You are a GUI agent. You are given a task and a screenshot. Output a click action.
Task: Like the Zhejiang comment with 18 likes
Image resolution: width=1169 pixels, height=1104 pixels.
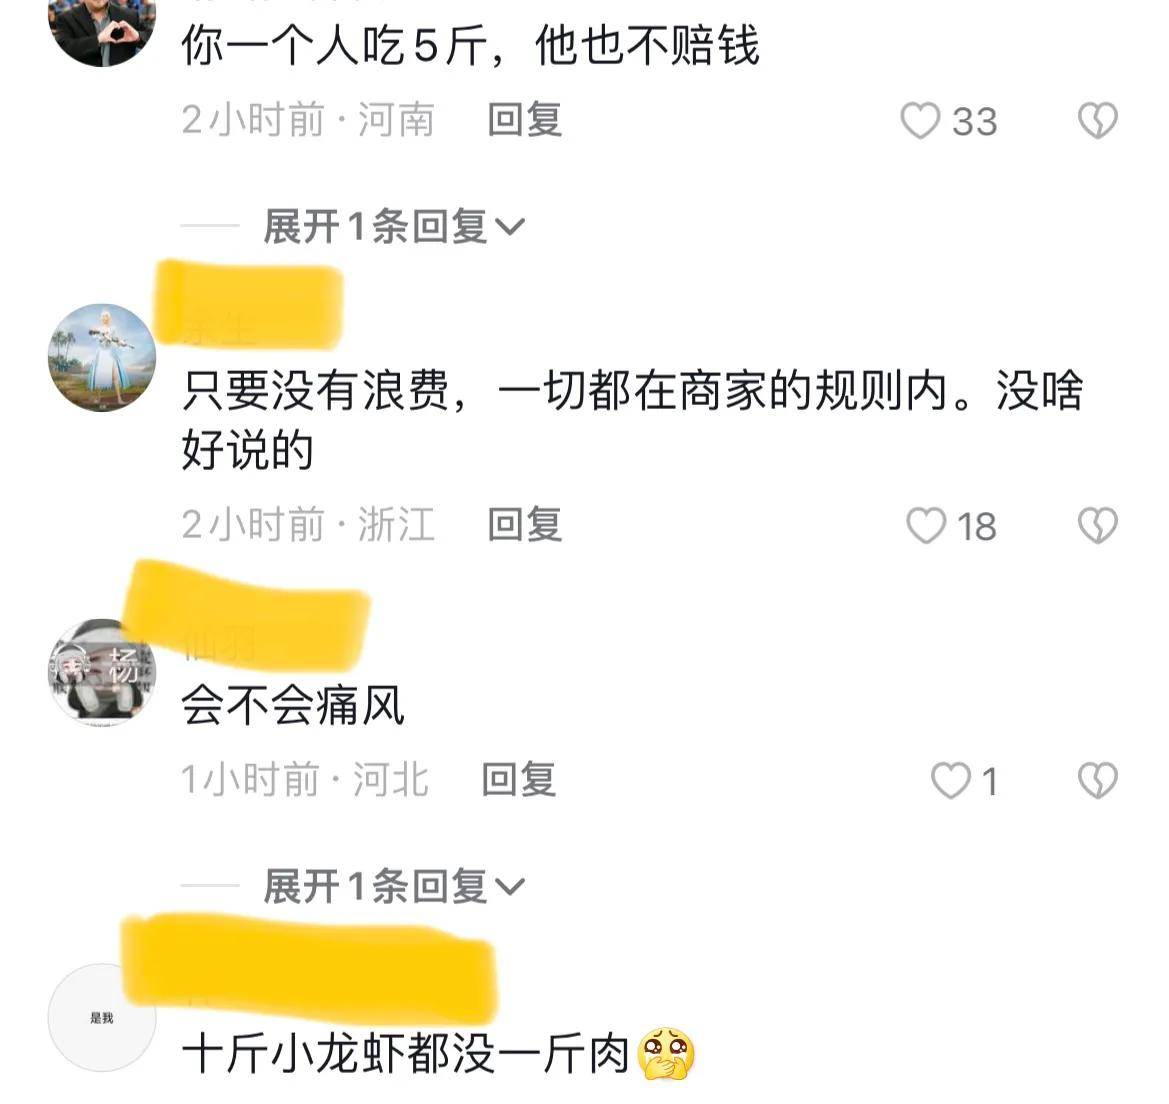click(x=926, y=526)
